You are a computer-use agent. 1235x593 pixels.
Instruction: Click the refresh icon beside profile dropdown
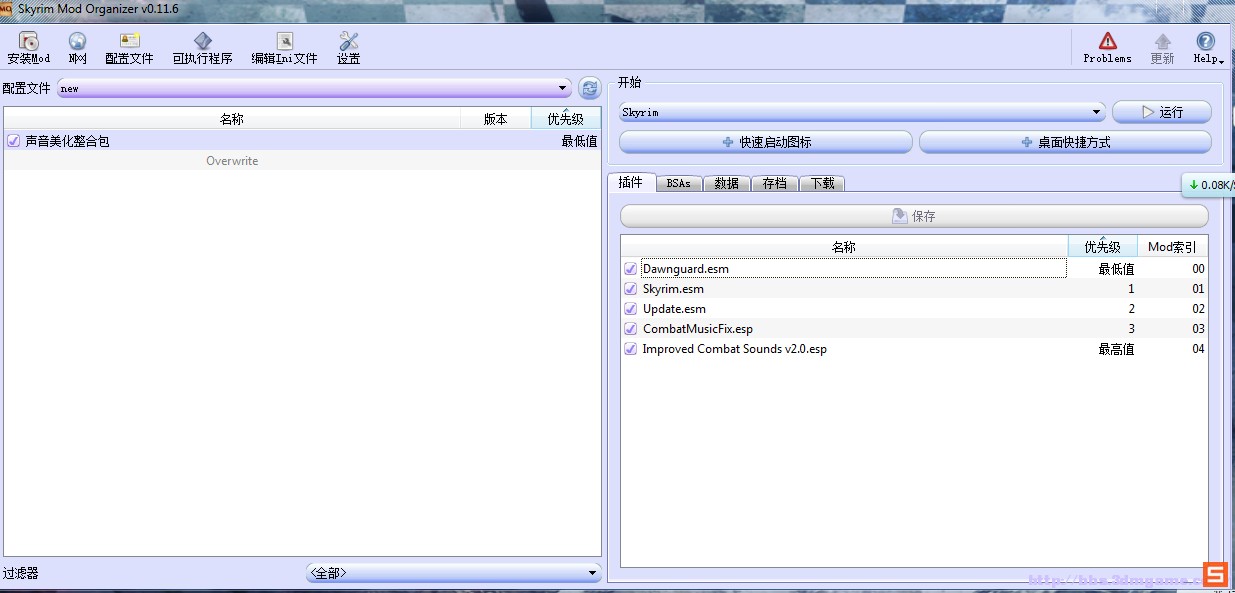(589, 88)
